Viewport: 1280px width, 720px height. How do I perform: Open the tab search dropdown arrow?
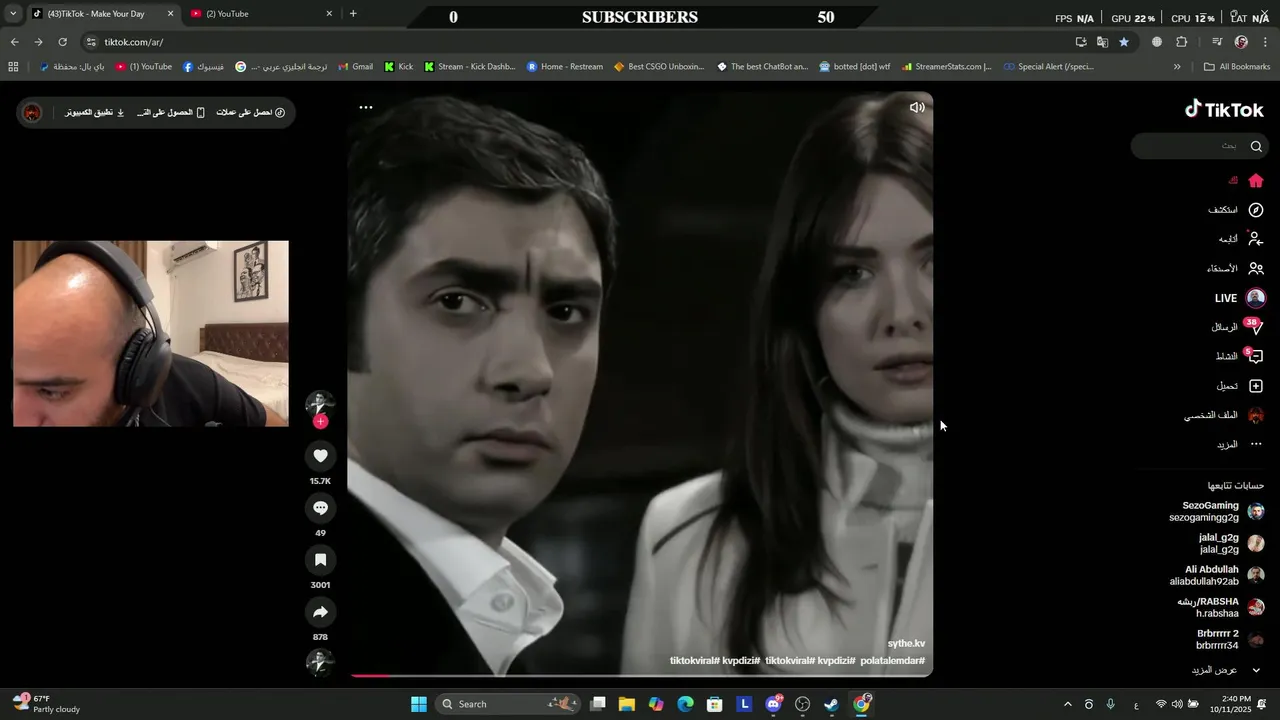pos(13,14)
